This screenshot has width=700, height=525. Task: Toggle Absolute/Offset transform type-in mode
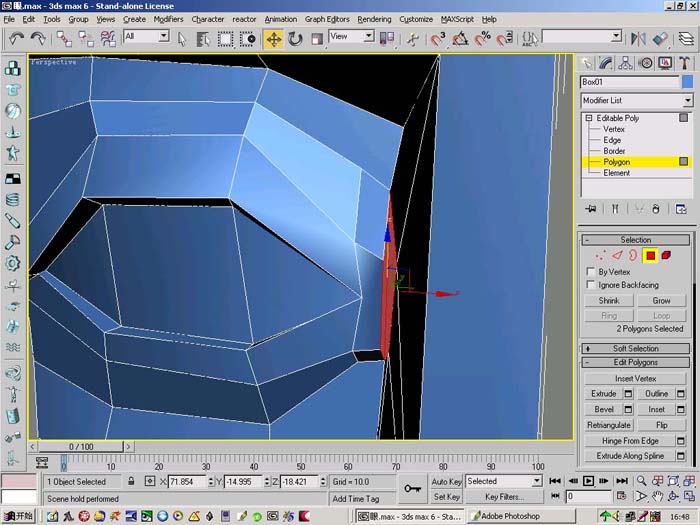150,481
